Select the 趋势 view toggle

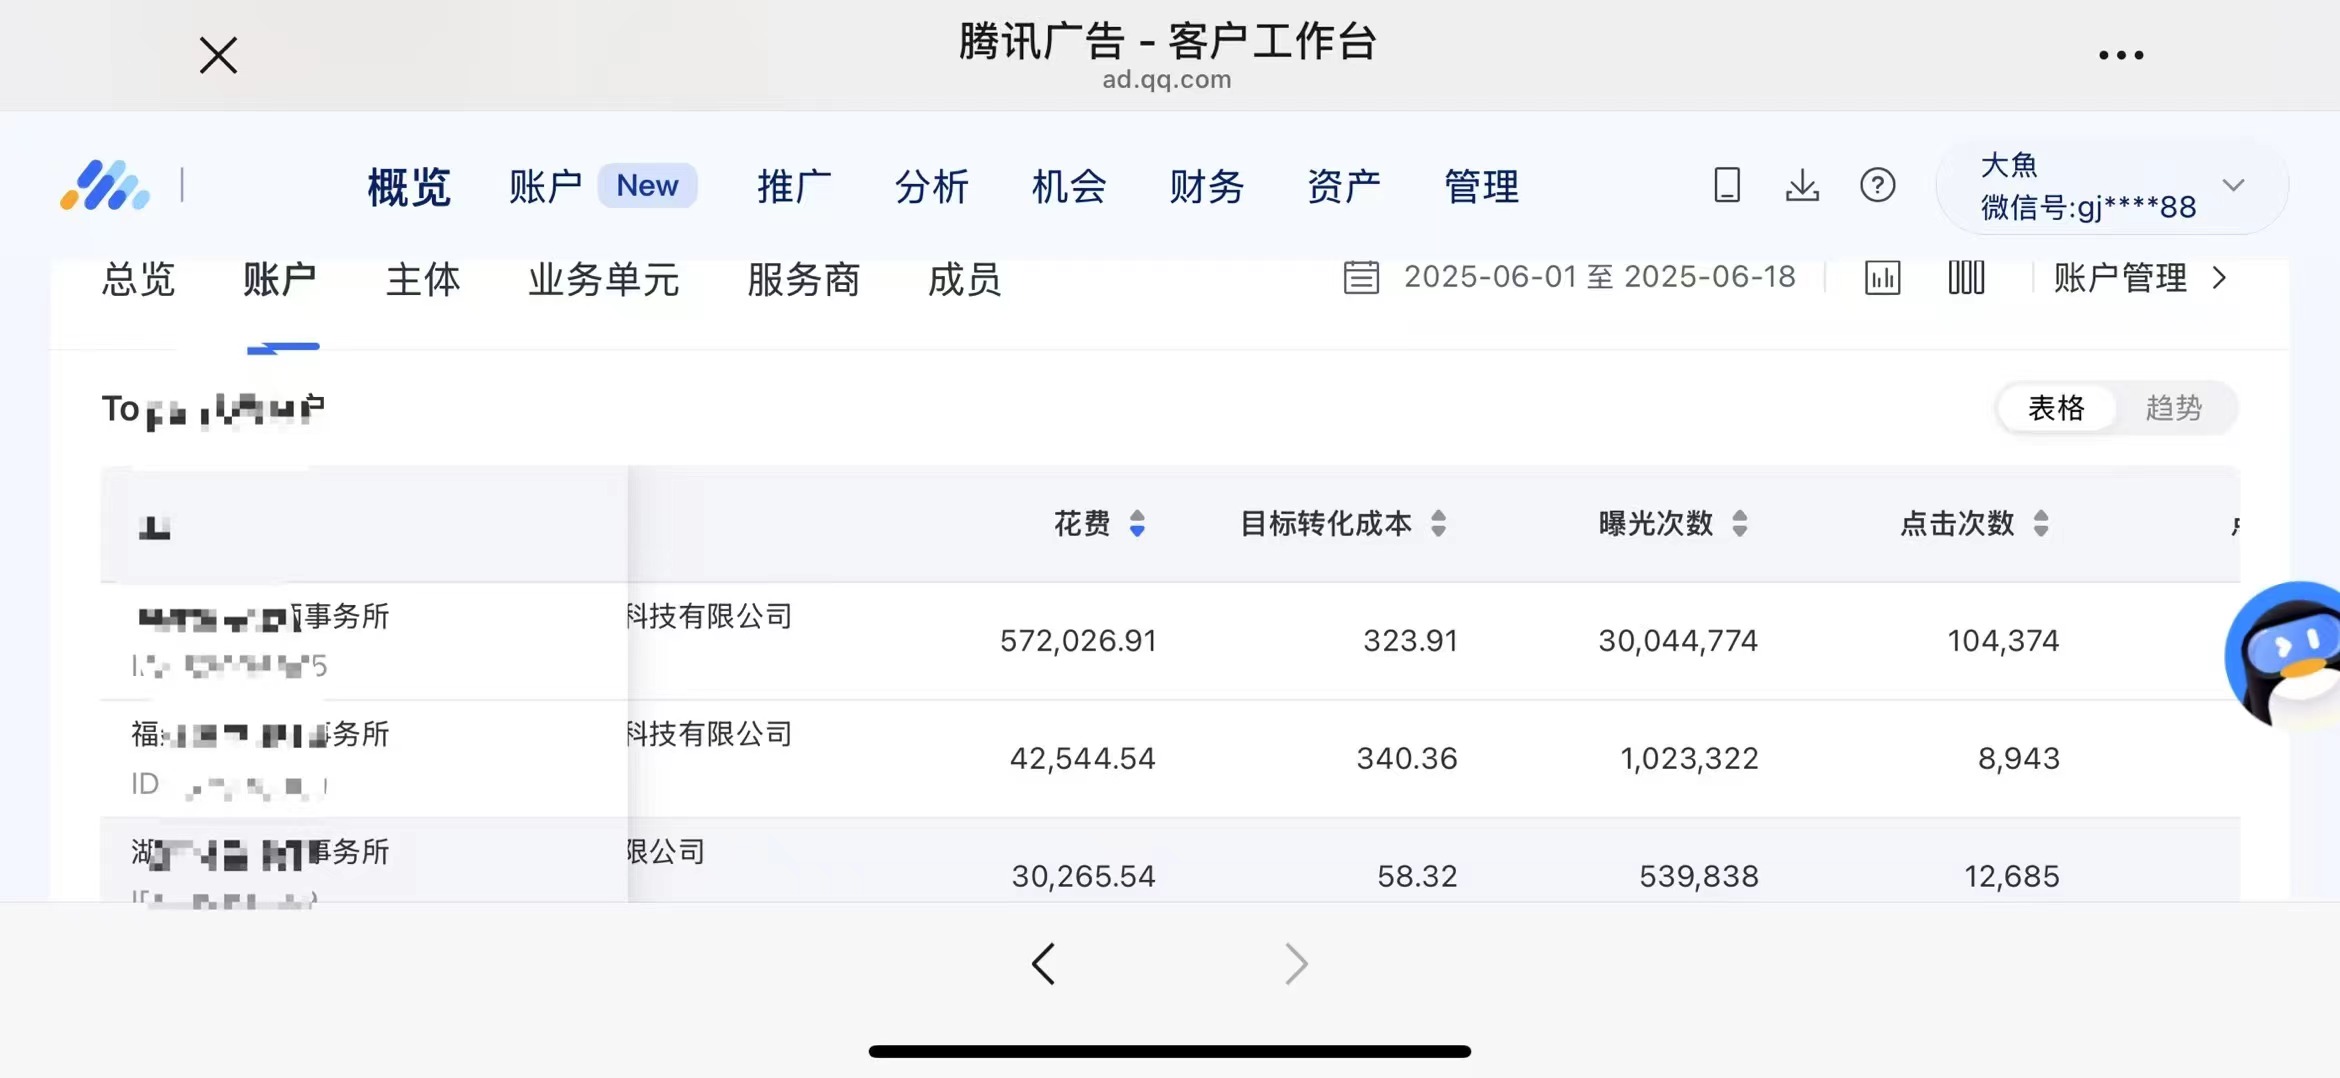pyautogui.click(x=2173, y=408)
